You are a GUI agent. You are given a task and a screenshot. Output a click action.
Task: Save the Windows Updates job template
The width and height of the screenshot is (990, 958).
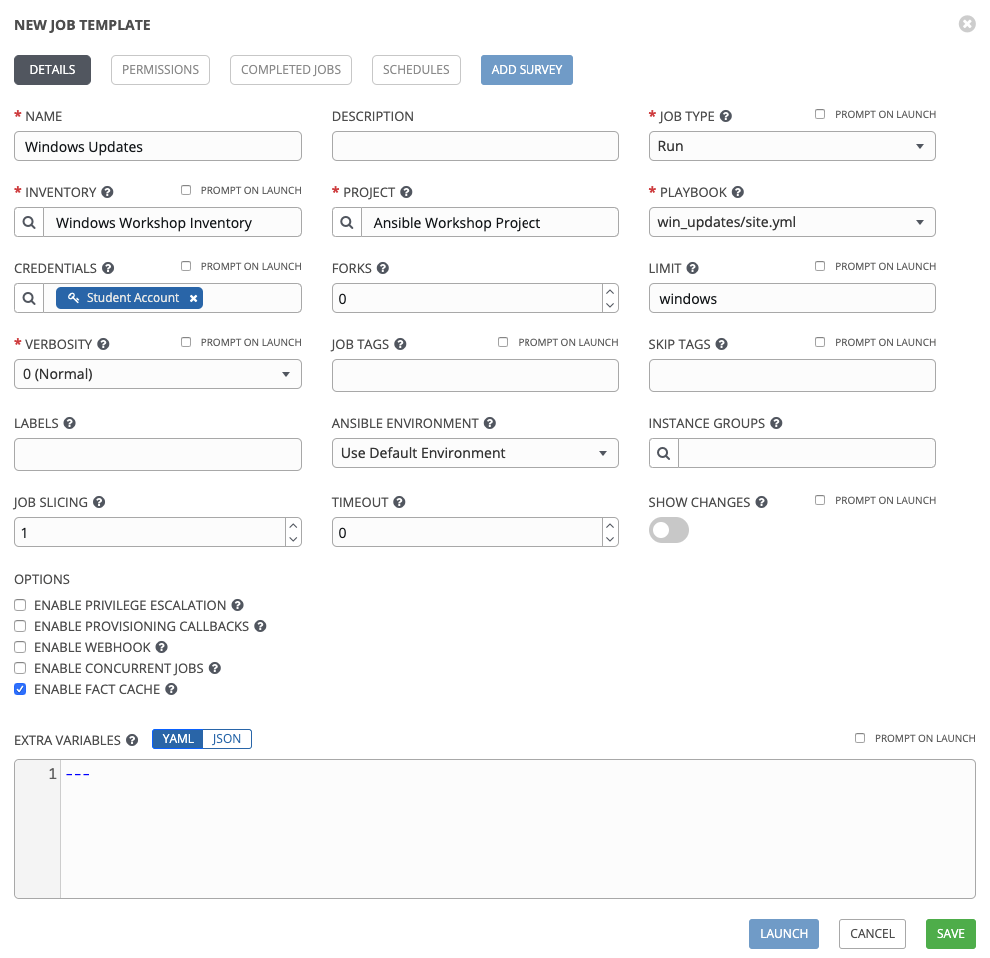coord(950,933)
